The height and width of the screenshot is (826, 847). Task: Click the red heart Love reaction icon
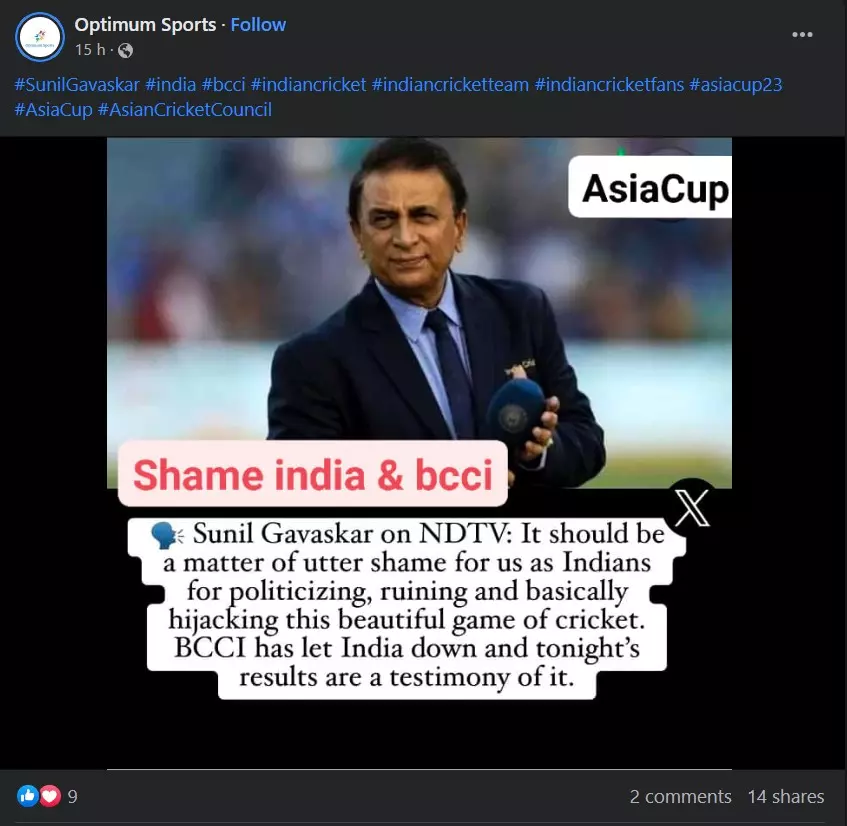[50, 796]
